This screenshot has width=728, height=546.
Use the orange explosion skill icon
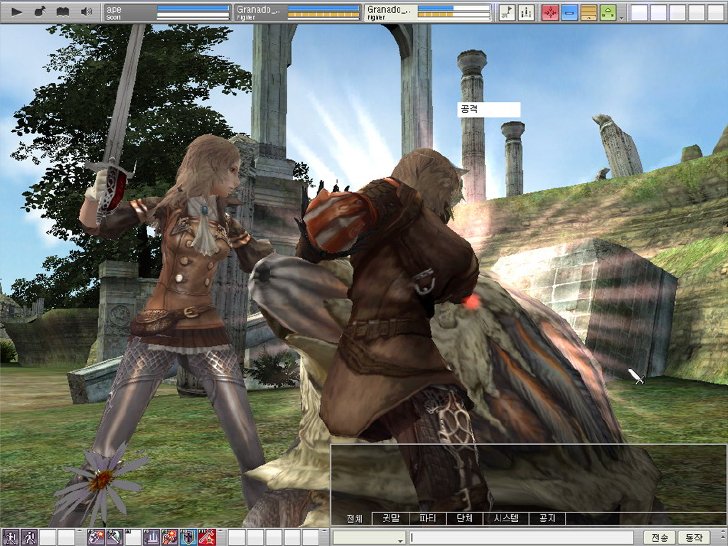pos(169,537)
